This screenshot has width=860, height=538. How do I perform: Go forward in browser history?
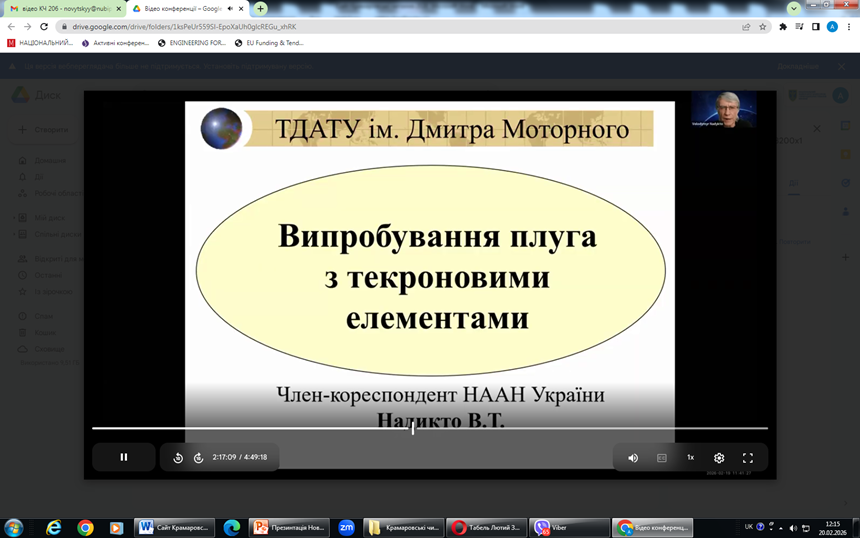pyautogui.click(x=27, y=26)
